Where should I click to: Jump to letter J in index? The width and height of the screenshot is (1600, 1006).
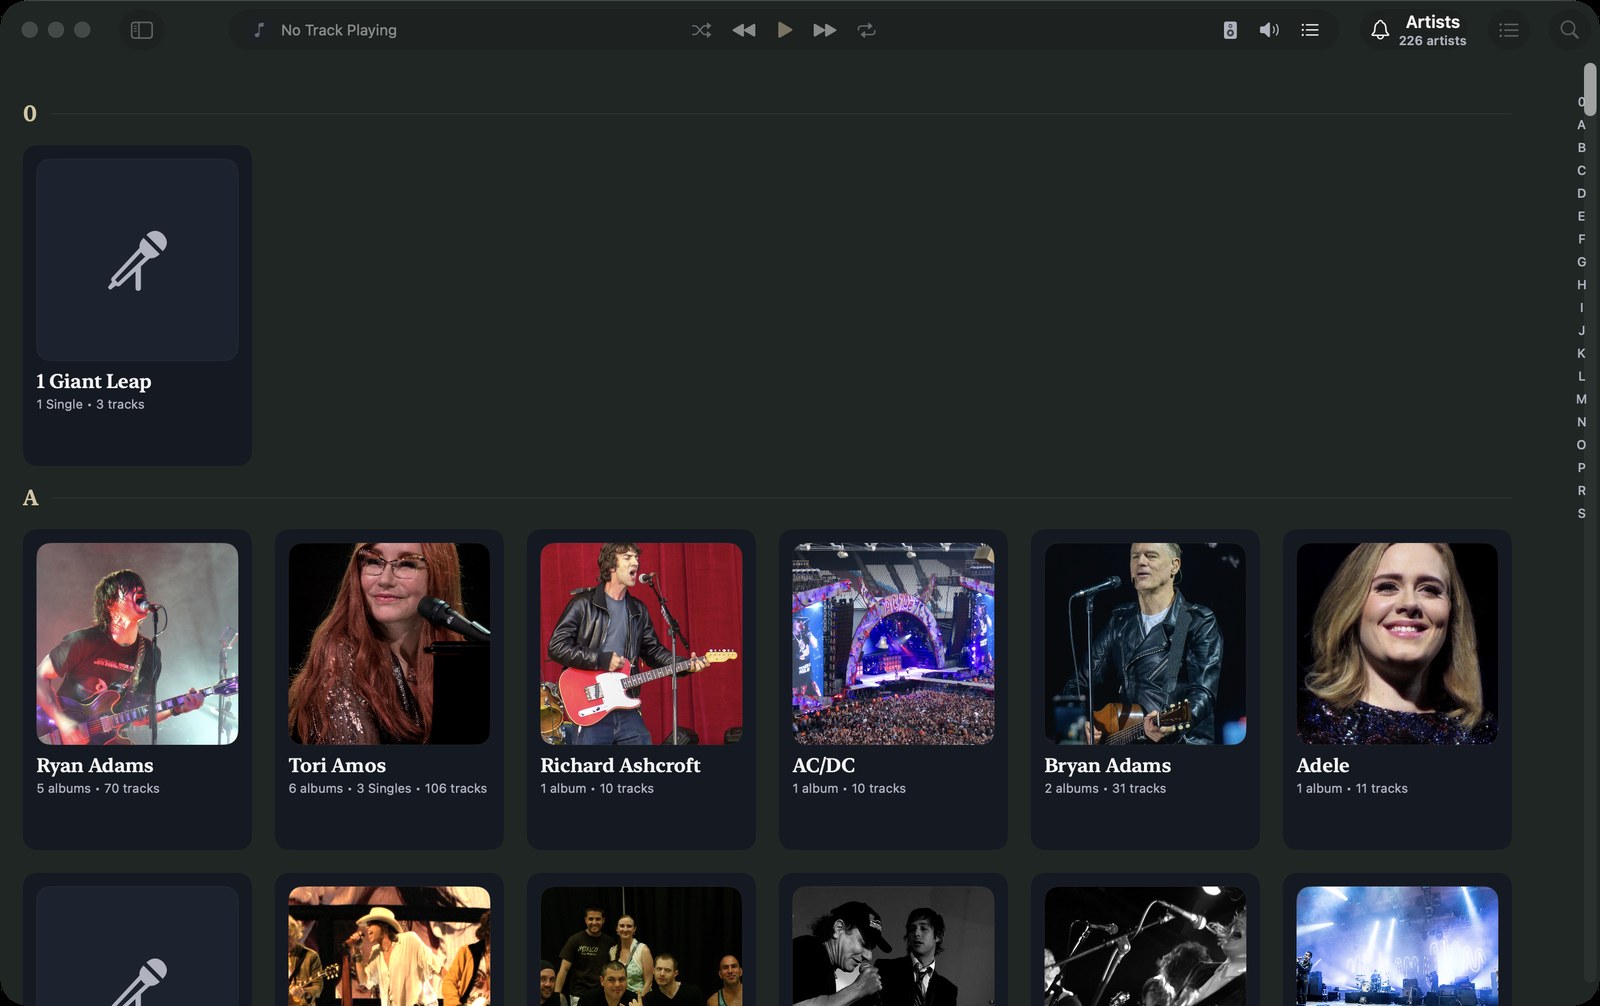[x=1582, y=331]
